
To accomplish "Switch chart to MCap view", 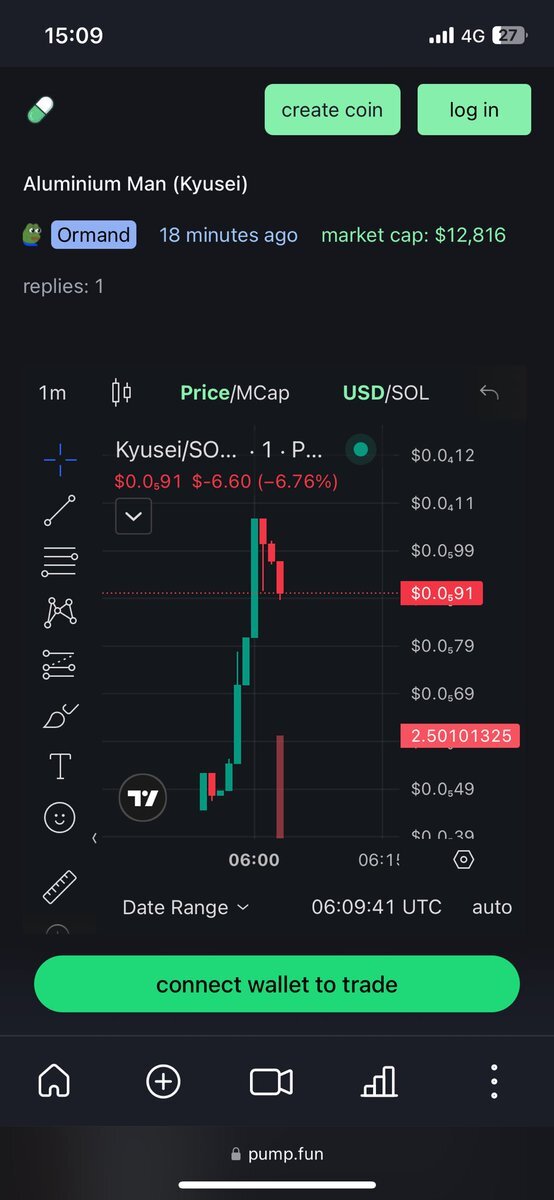I will pyautogui.click(x=261, y=393).
